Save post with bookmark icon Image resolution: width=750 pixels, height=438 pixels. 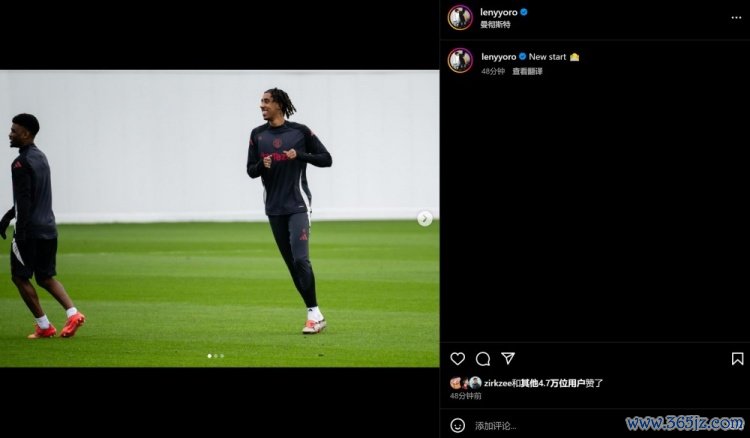pos(737,359)
